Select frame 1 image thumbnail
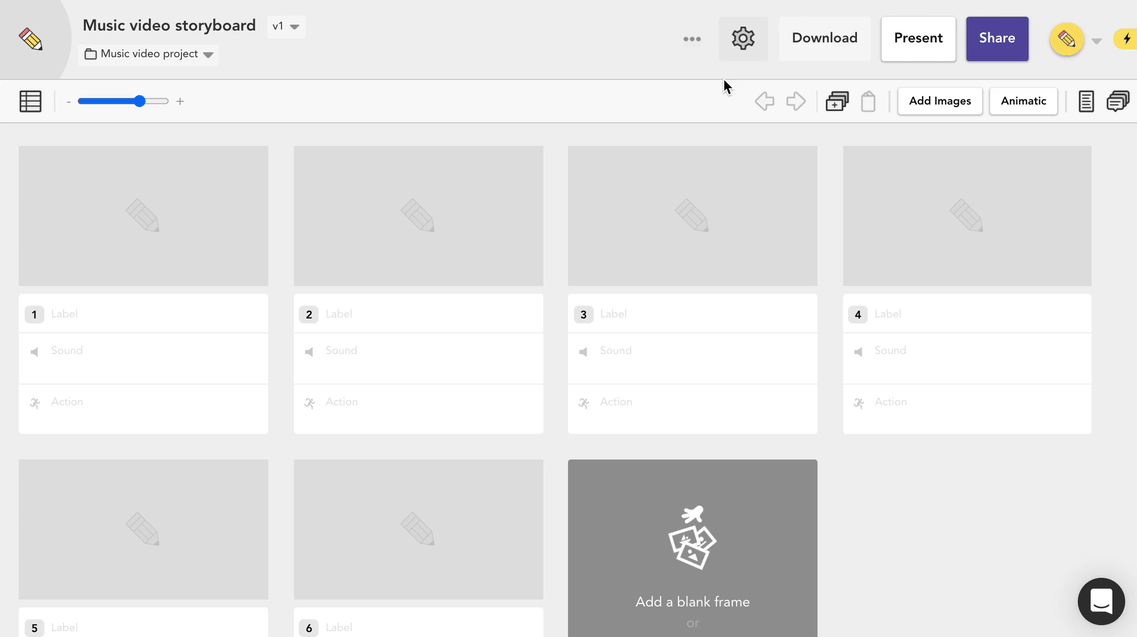This screenshot has width=1137, height=637. point(144,215)
